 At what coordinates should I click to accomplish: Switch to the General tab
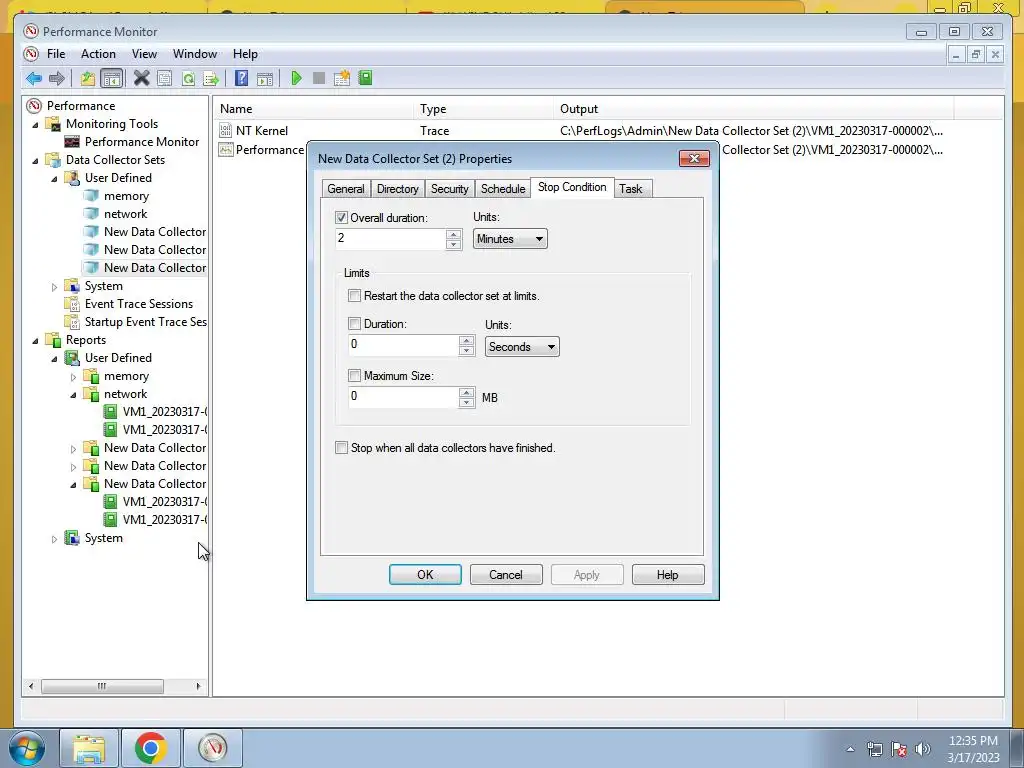[345, 189]
